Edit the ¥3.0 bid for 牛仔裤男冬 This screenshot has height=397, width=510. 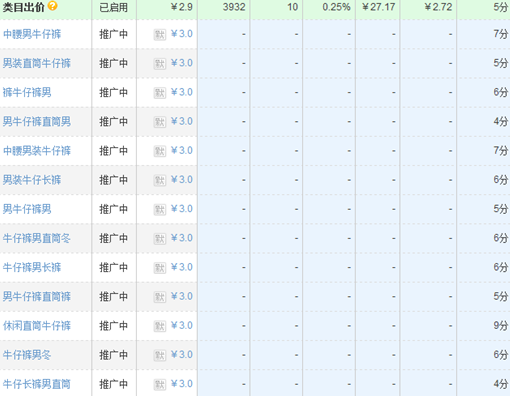(182, 355)
